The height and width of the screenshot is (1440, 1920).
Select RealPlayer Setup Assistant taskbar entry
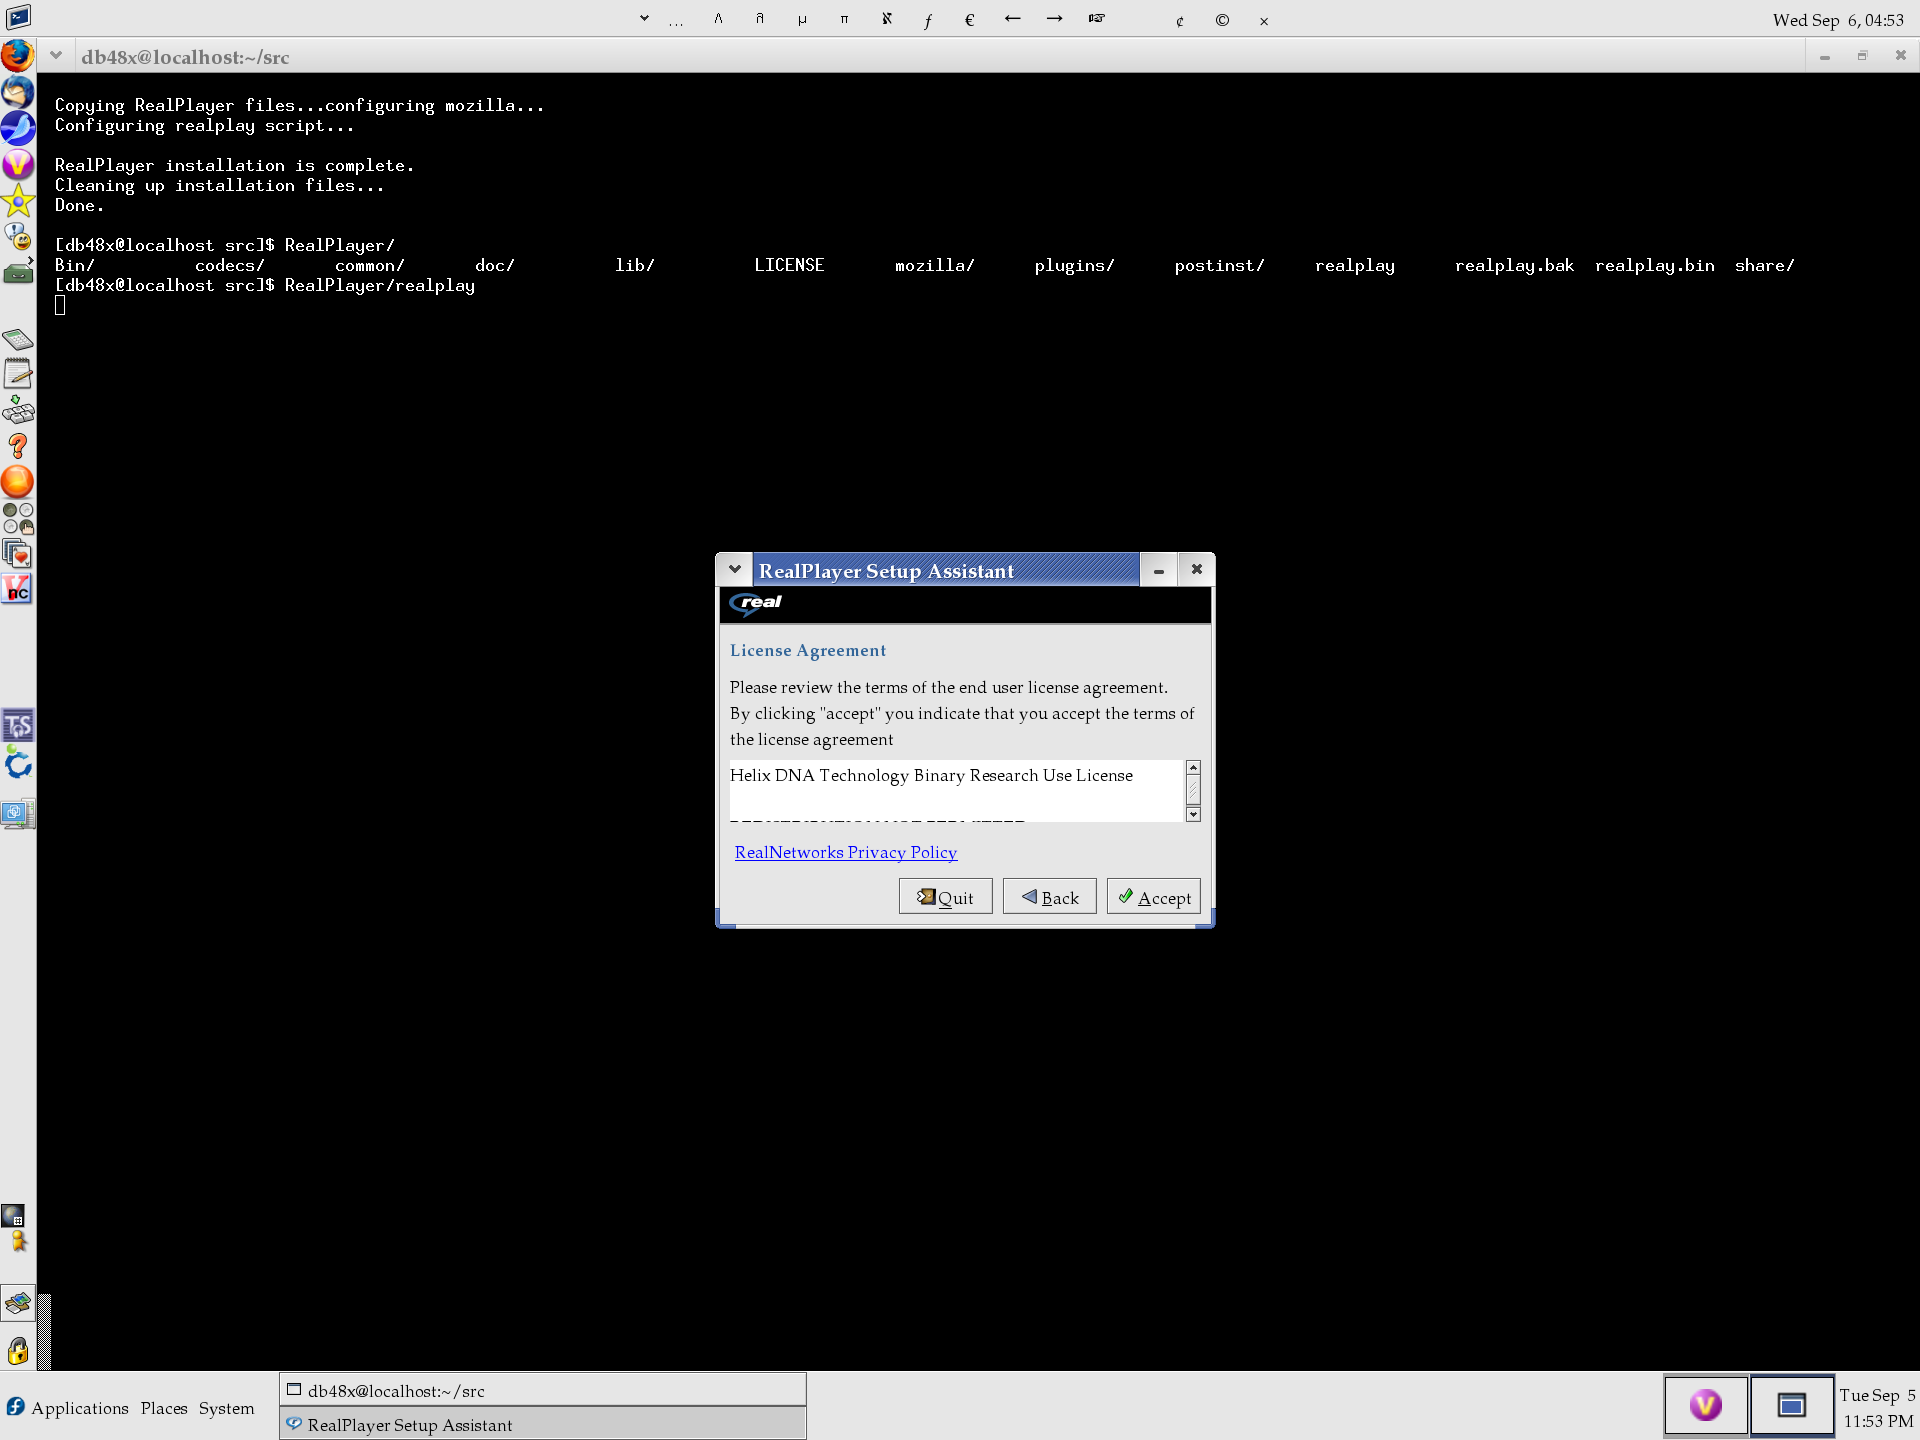point(543,1424)
